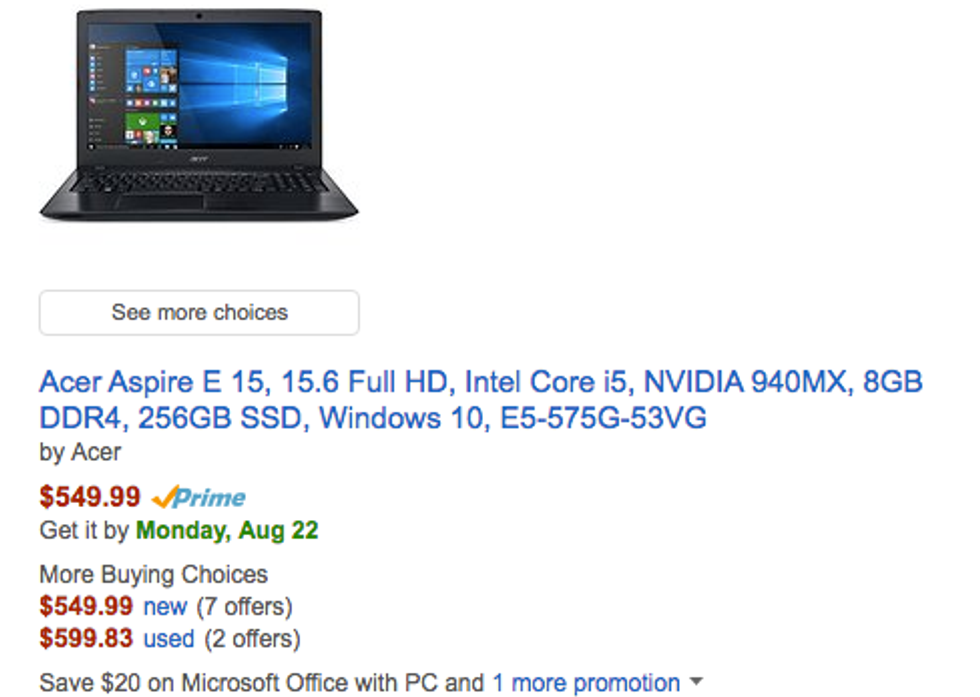
Task: Open the new offers link
Action: [165, 607]
